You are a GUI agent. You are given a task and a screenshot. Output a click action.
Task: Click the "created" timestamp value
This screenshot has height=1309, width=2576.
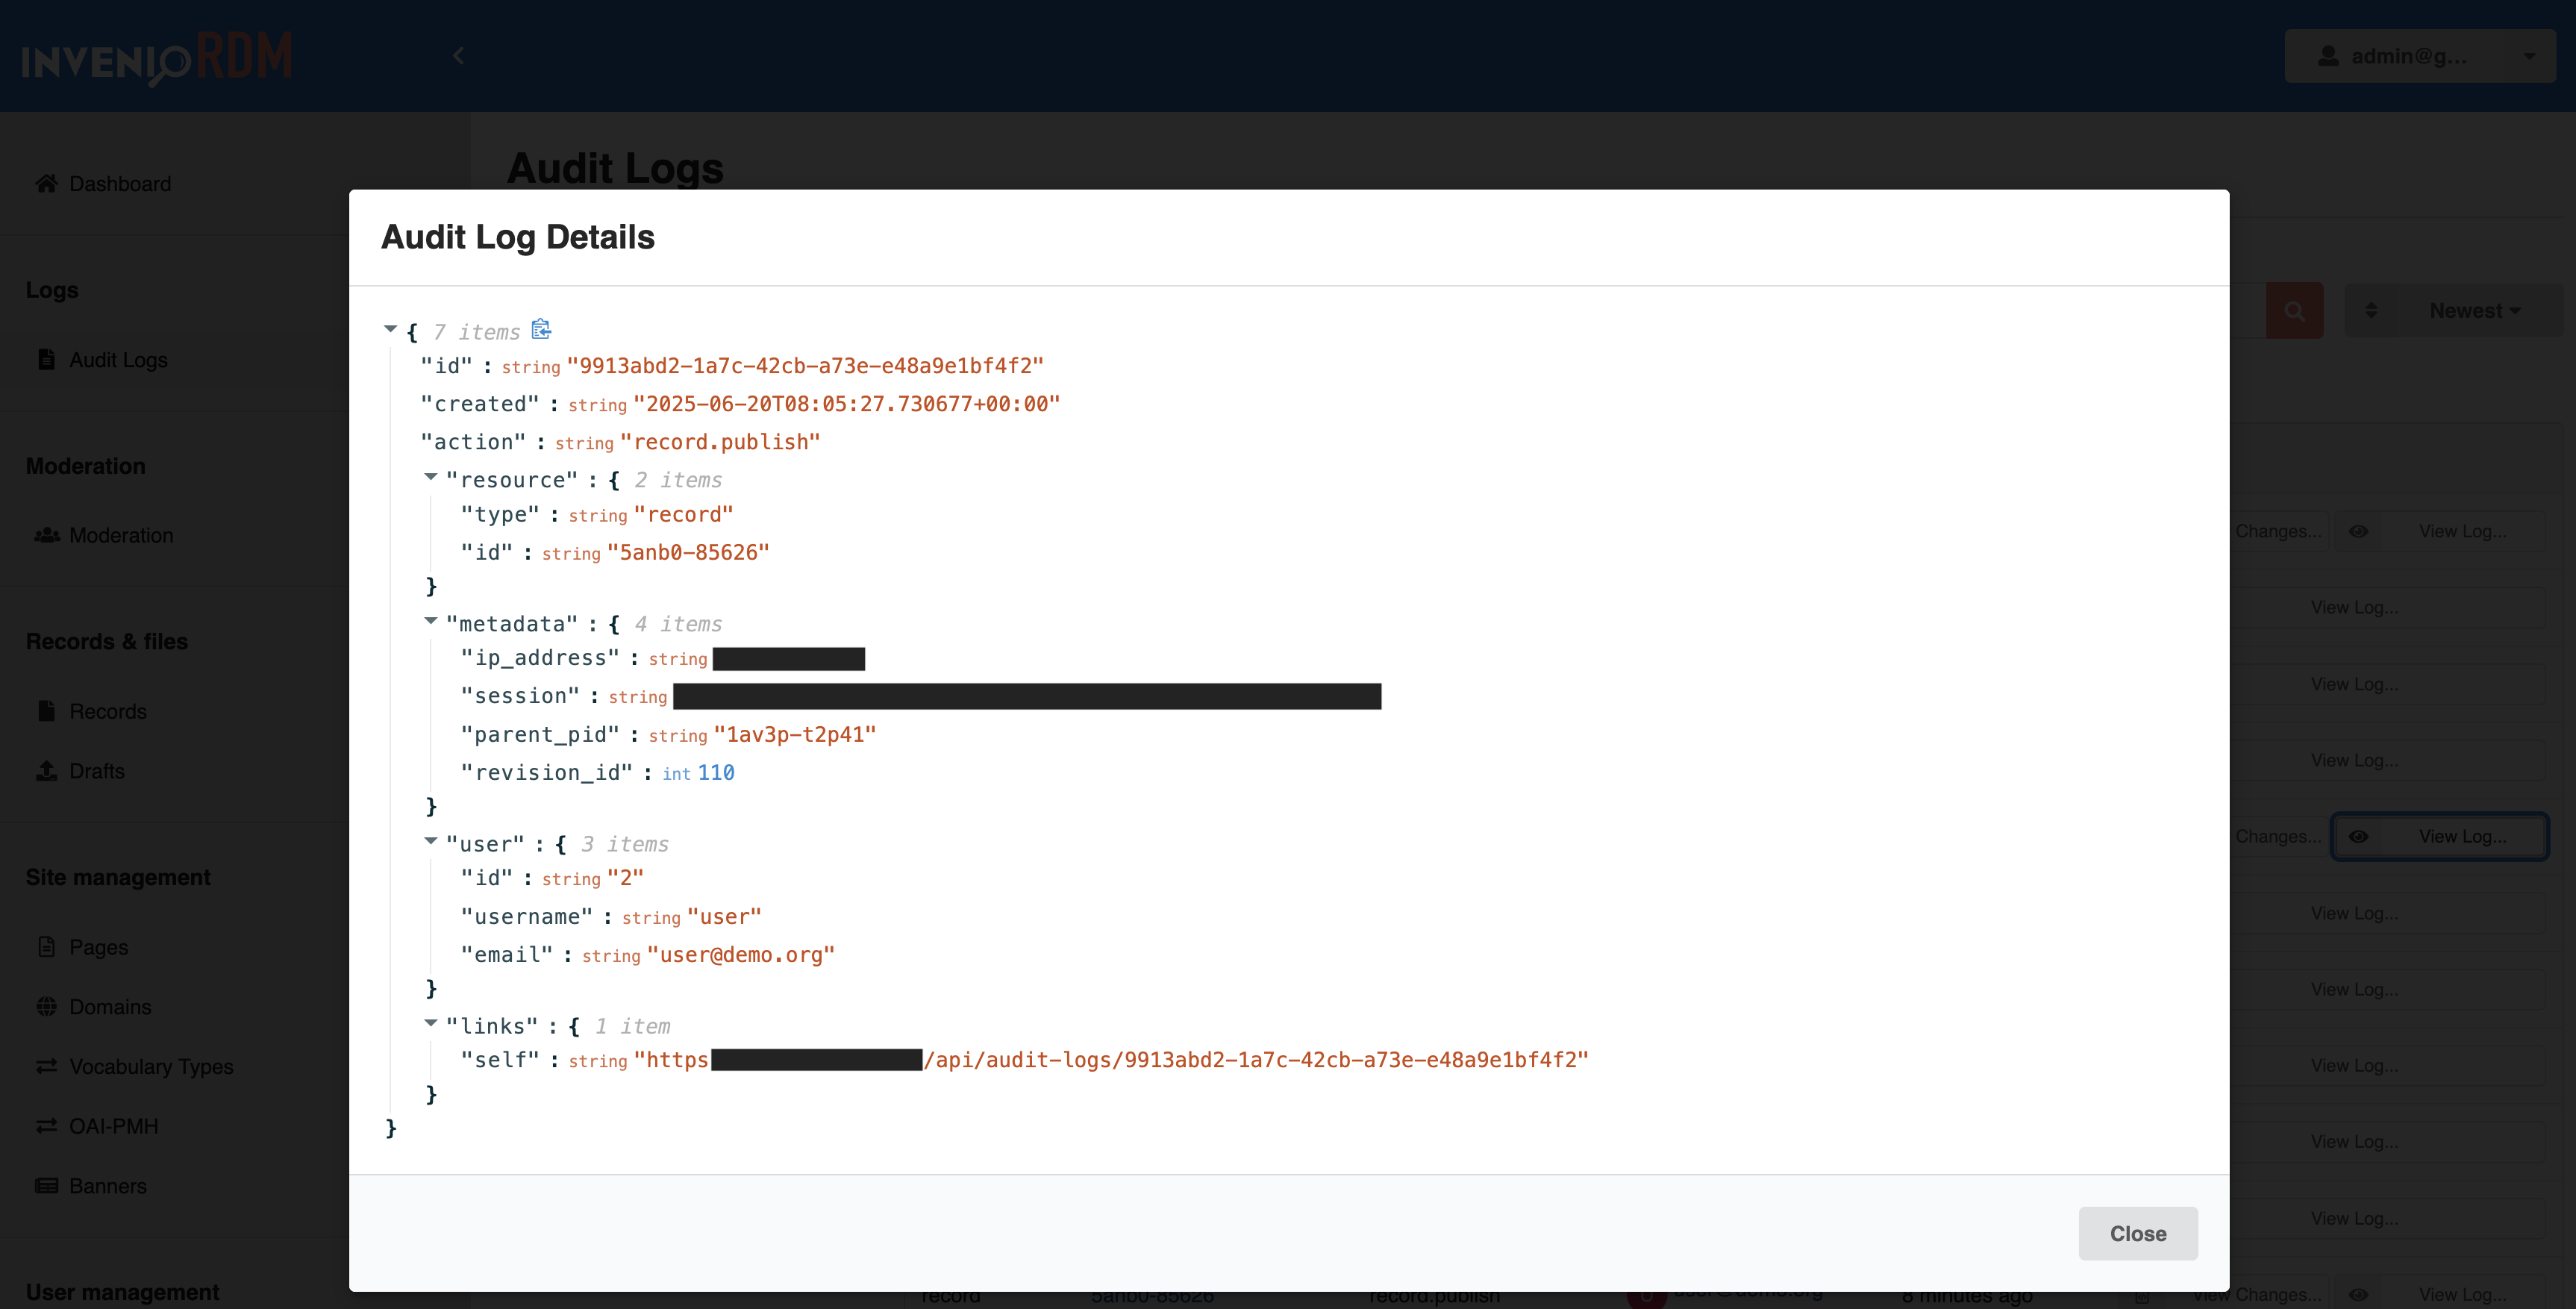point(846,404)
